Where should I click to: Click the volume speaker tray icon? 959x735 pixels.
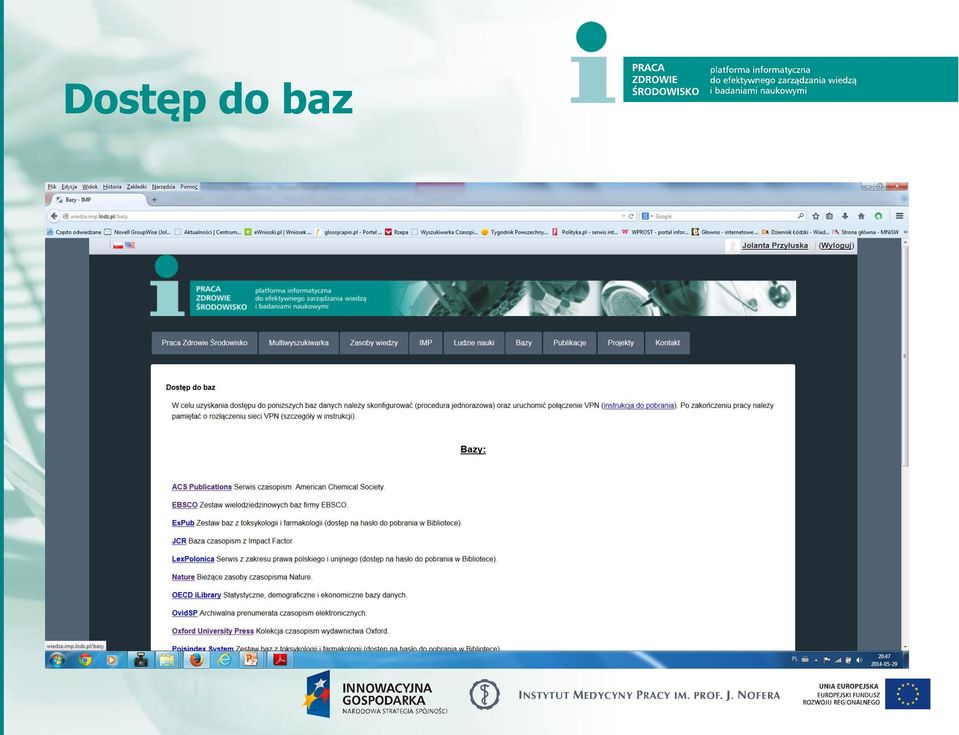[x=859, y=660]
